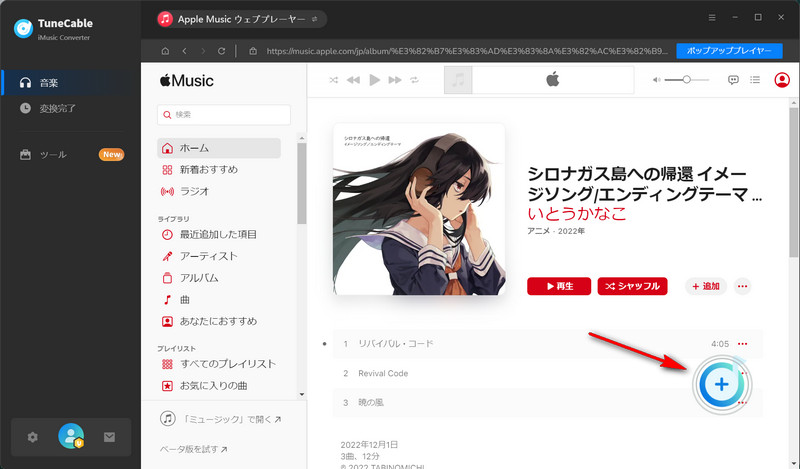This screenshot has height=469, width=800.
Task: Click the user profile avatar in sidebar
Action: pos(71,436)
